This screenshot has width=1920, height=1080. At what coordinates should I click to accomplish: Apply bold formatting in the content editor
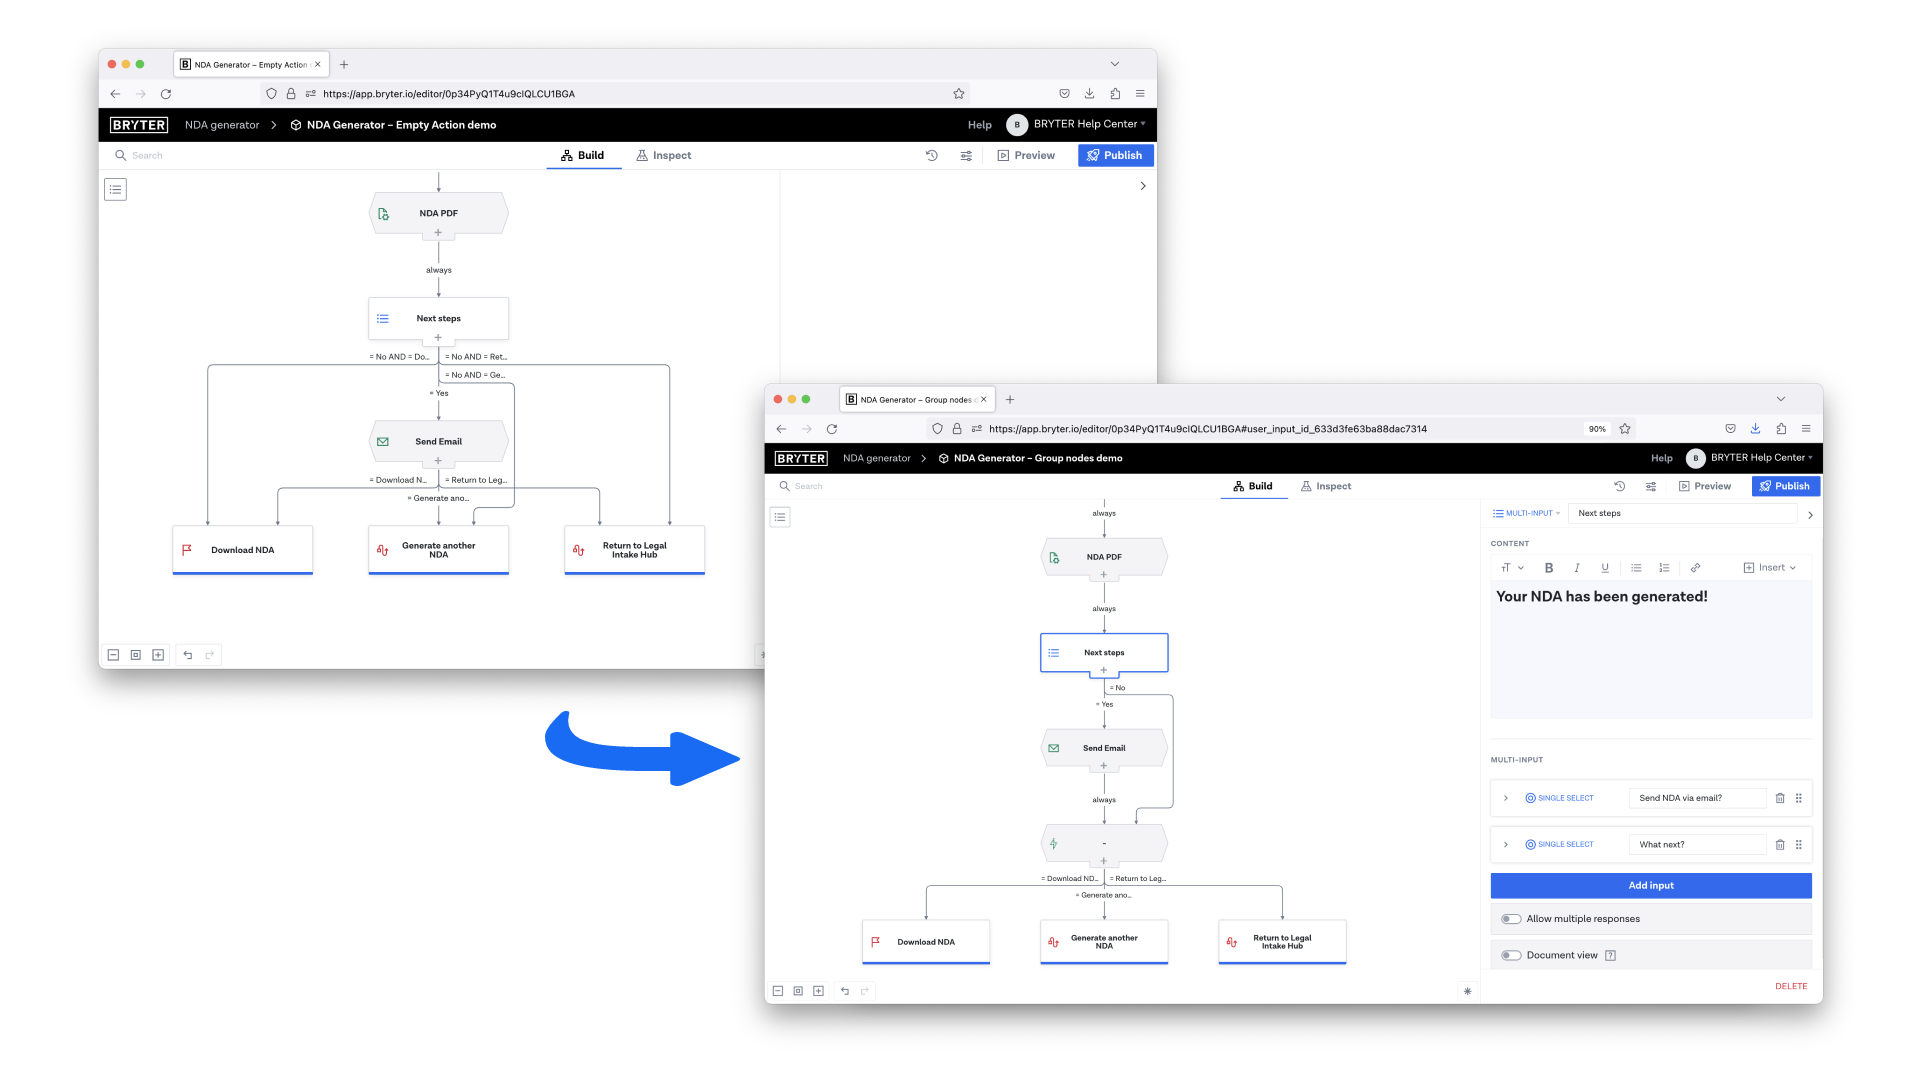[x=1549, y=567]
